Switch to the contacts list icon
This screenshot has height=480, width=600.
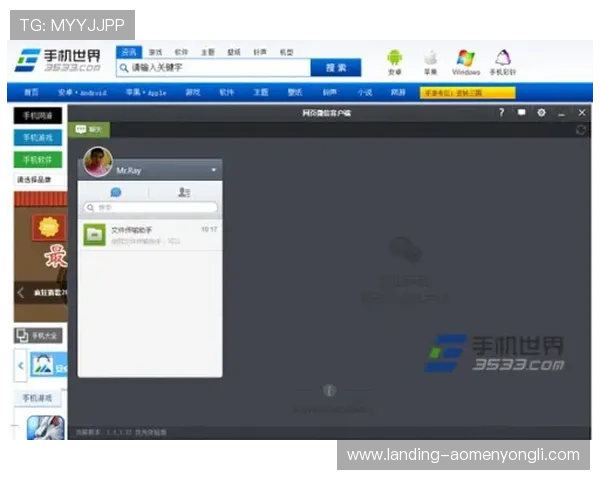pyautogui.click(x=184, y=191)
